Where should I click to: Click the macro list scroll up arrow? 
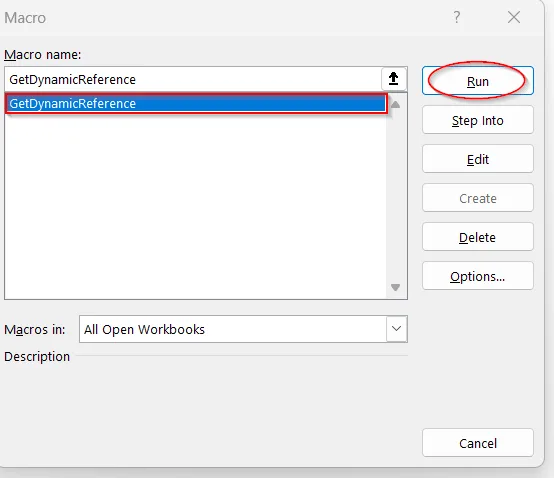click(x=396, y=105)
